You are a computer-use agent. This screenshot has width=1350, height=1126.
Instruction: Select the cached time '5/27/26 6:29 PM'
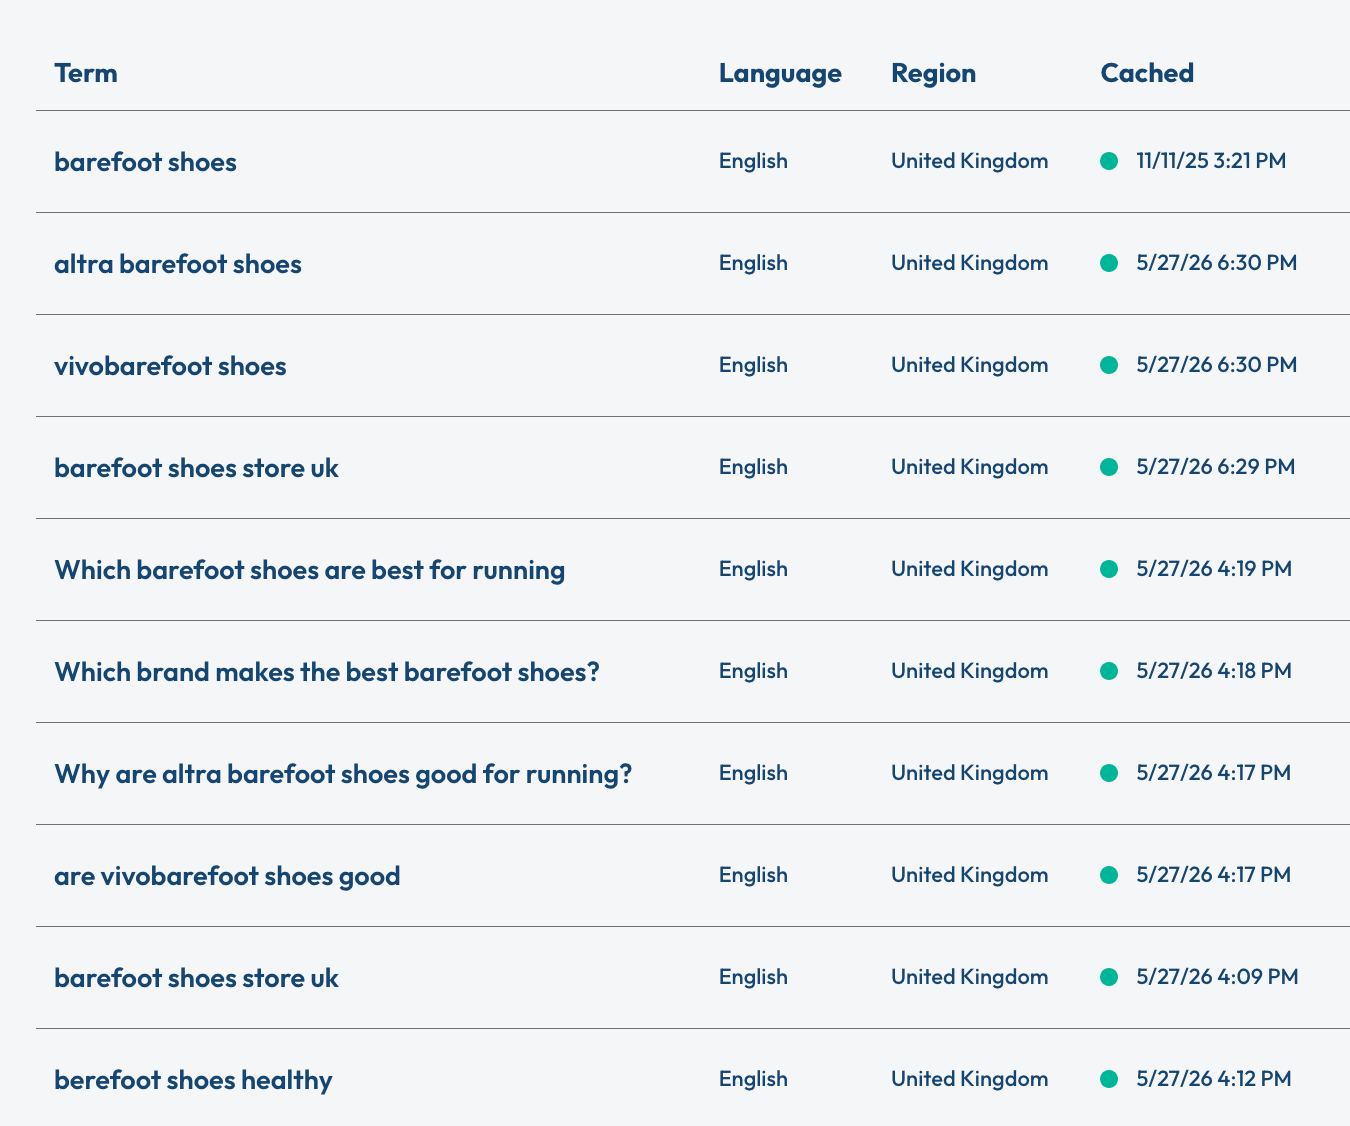point(1216,467)
